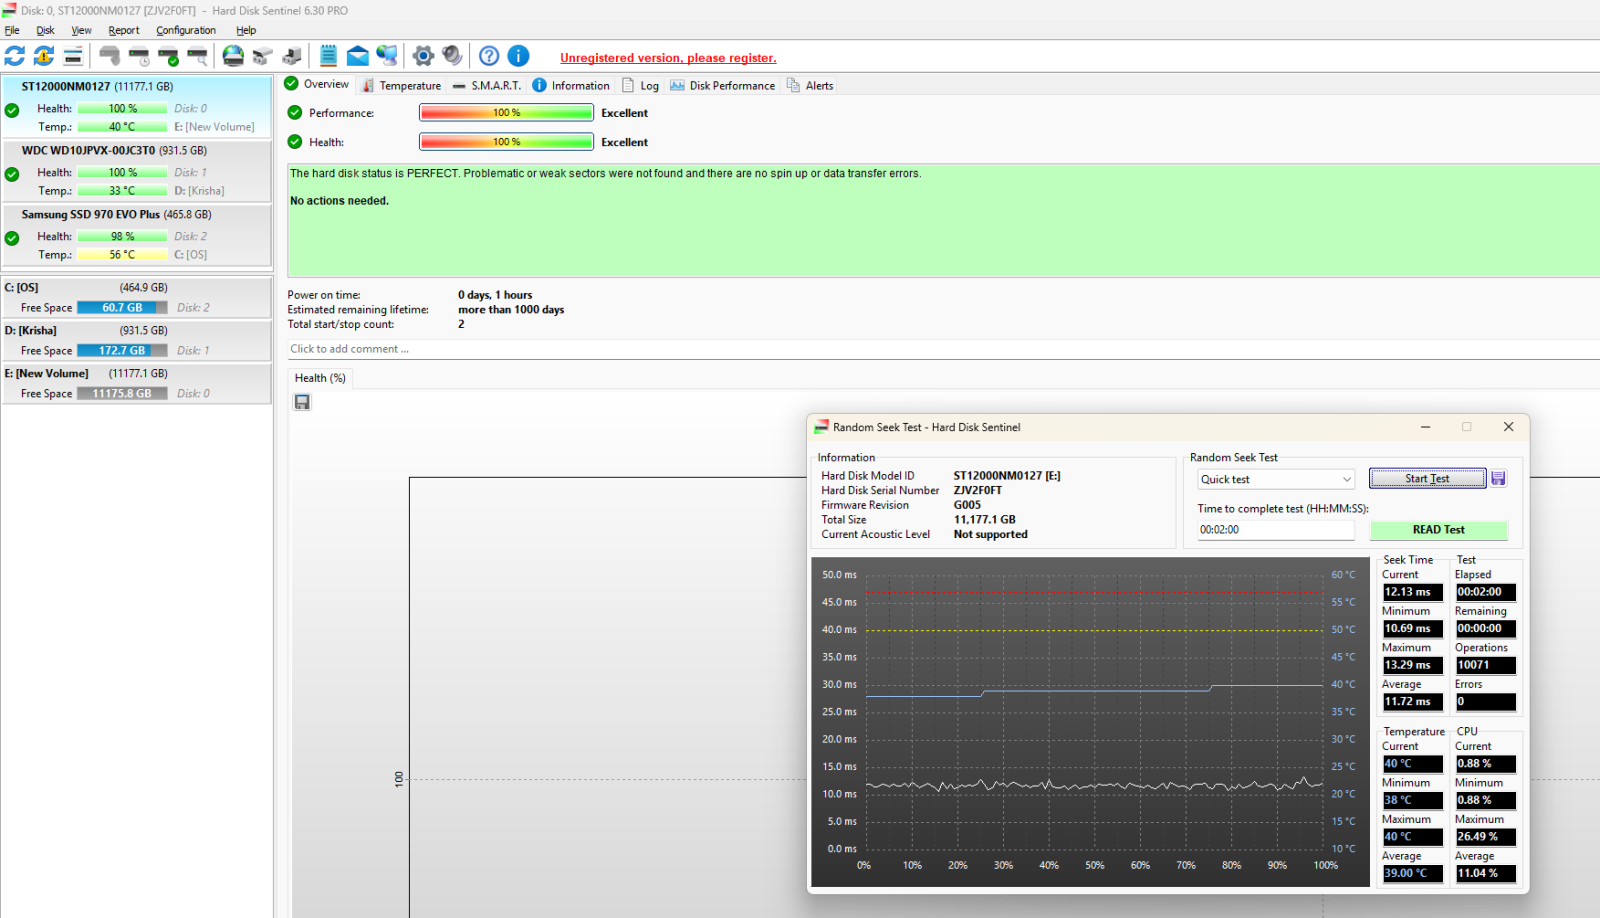Open the File menu
Viewport: 1600px width, 918px height.
click(x=12, y=30)
